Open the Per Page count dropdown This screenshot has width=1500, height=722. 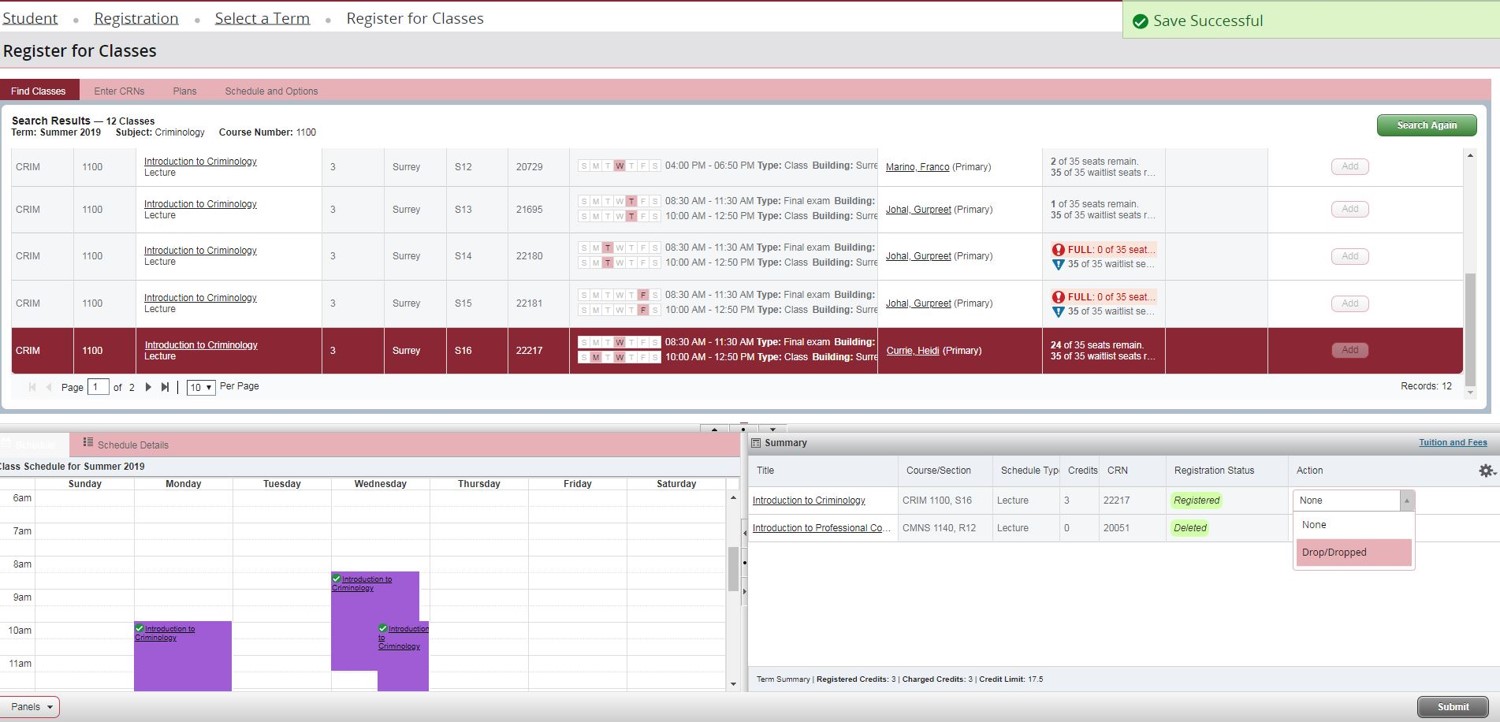coord(201,387)
